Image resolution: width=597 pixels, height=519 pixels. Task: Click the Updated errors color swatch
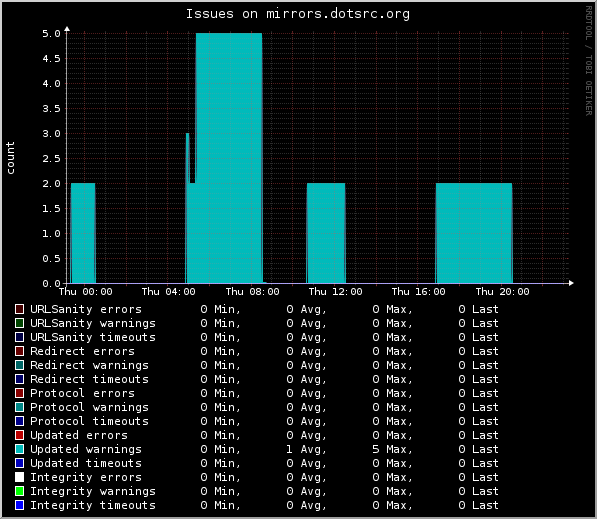[x=19, y=435]
